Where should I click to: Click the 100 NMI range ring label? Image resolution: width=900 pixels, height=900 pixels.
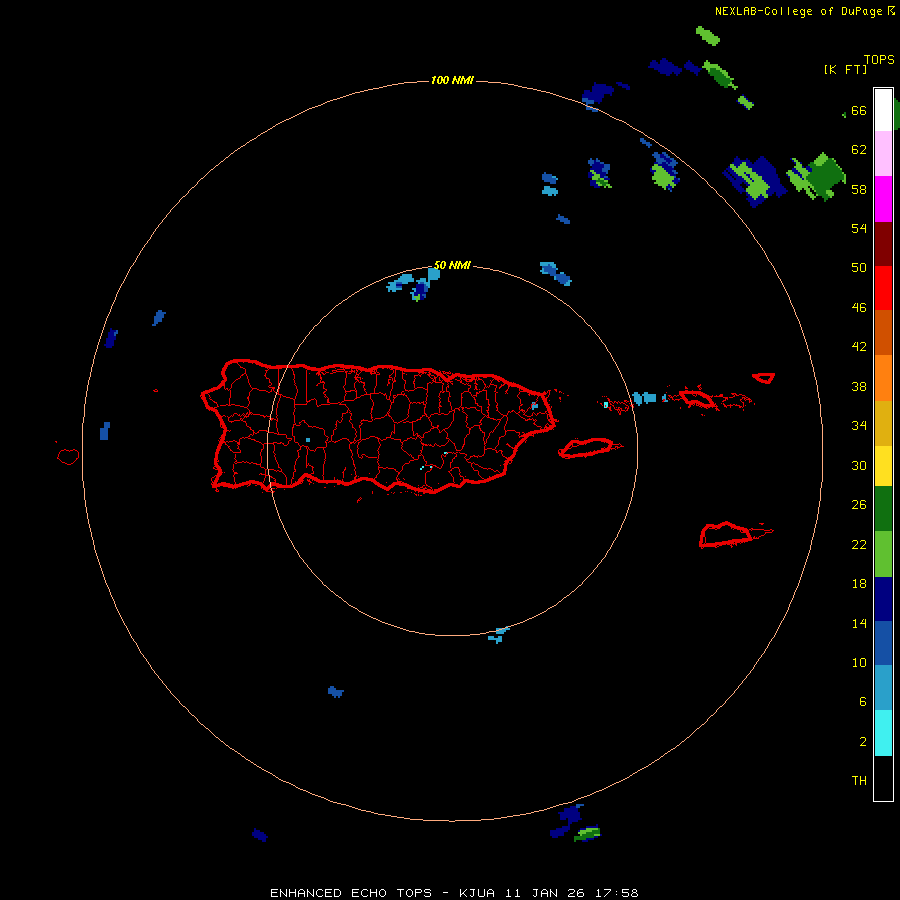coord(452,80)
